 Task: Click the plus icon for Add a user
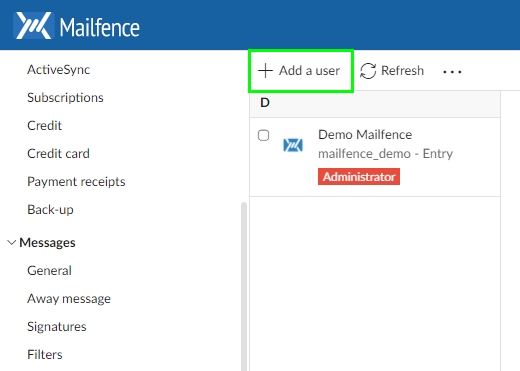tap(265, 71)
